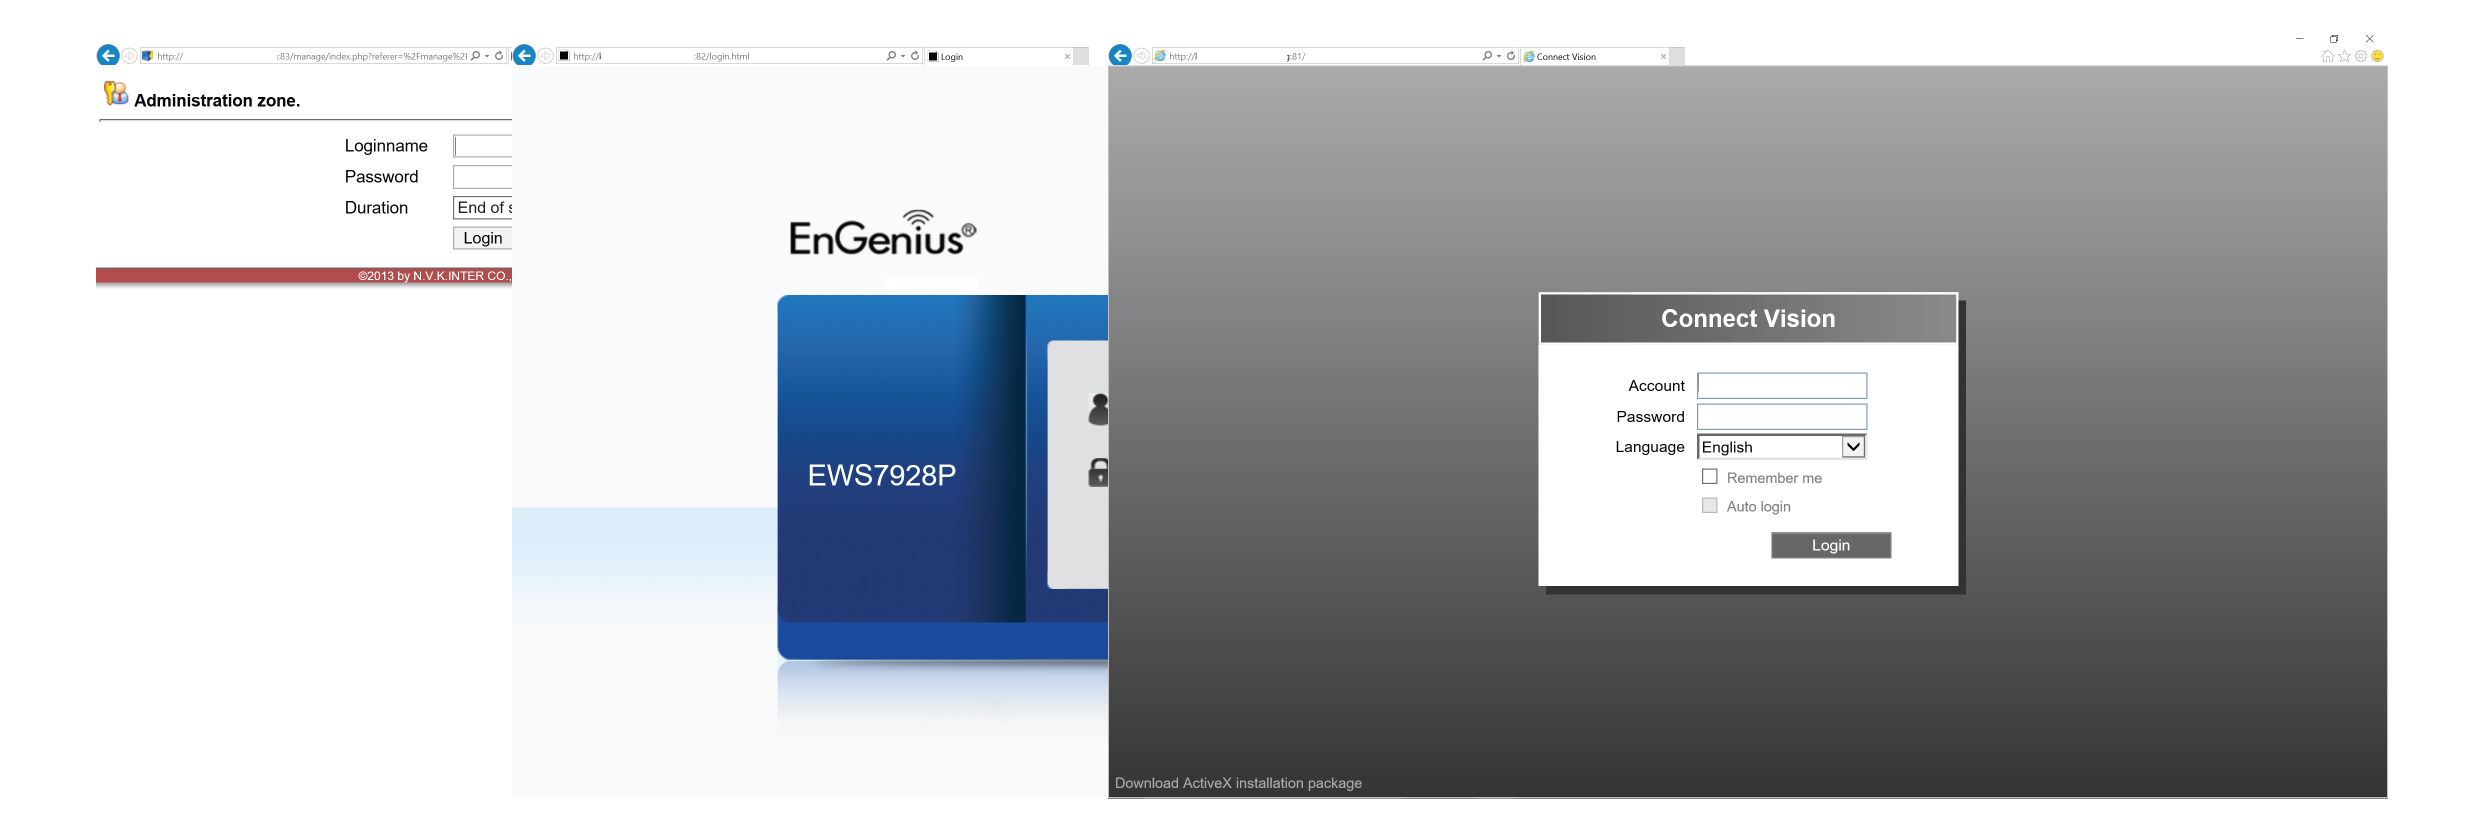Click search icon in Administration zone address bar
This screenshot has height=834, width=2480.
point(476,56)
